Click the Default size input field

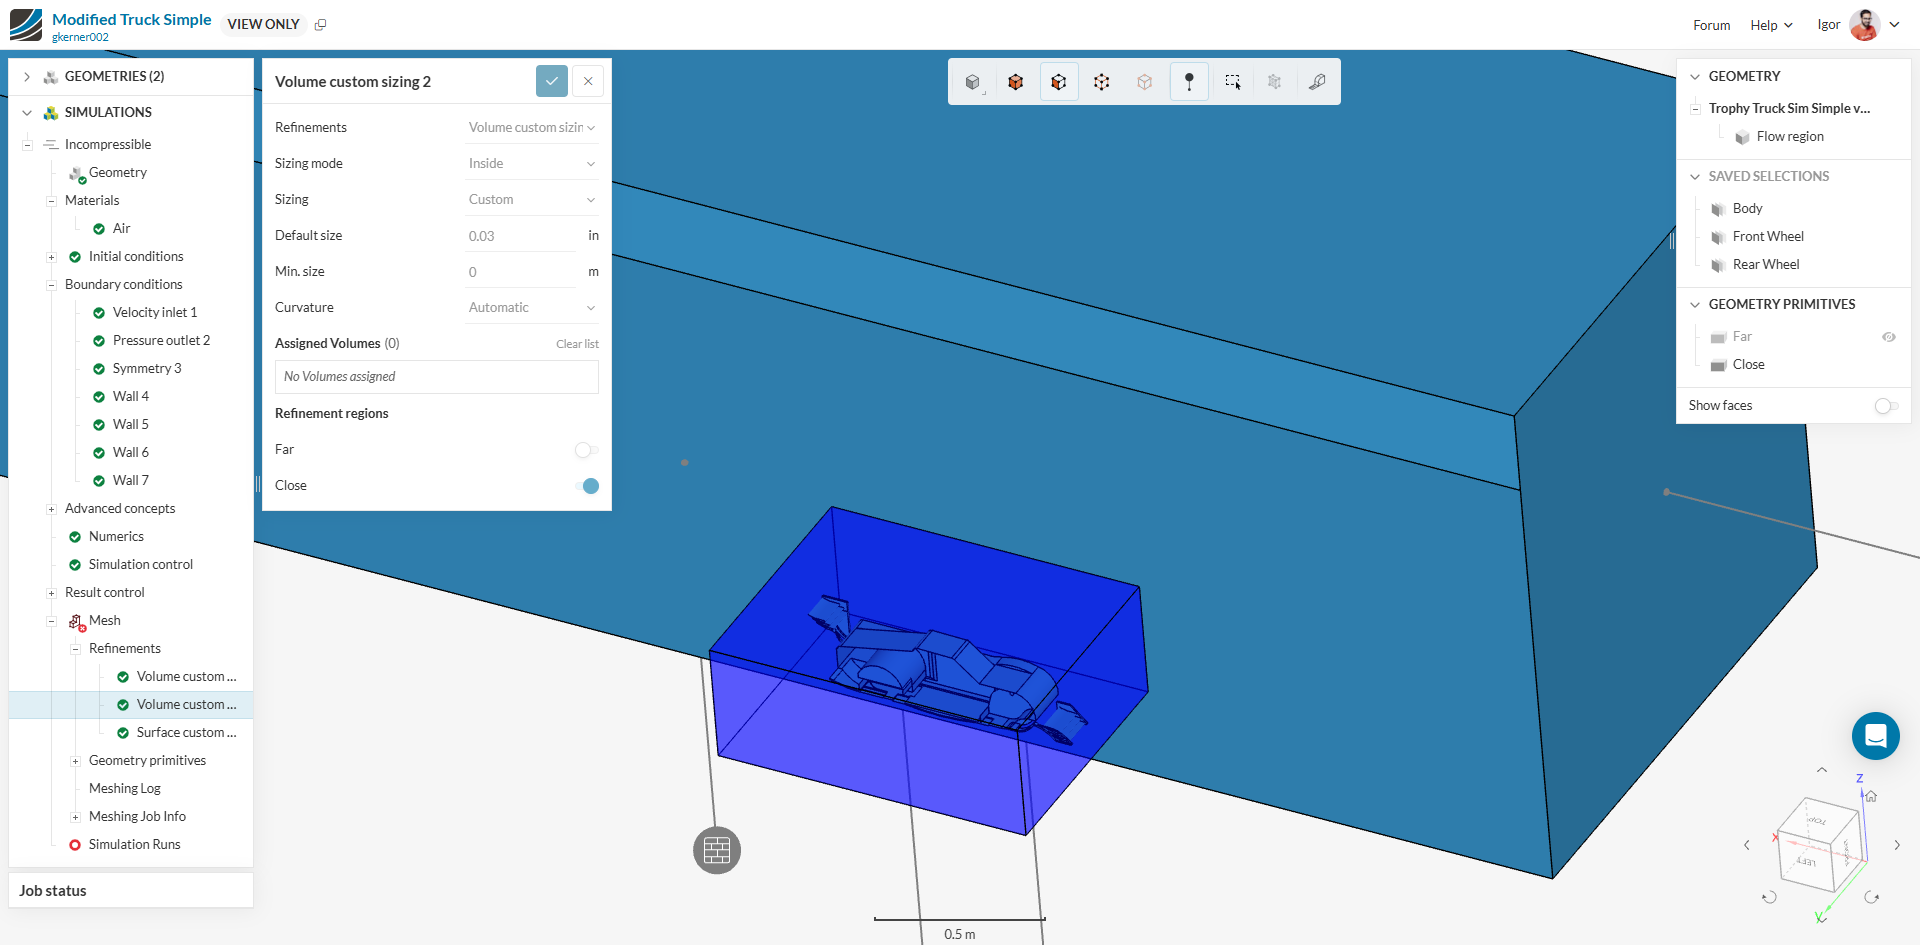tap(522, 236)
